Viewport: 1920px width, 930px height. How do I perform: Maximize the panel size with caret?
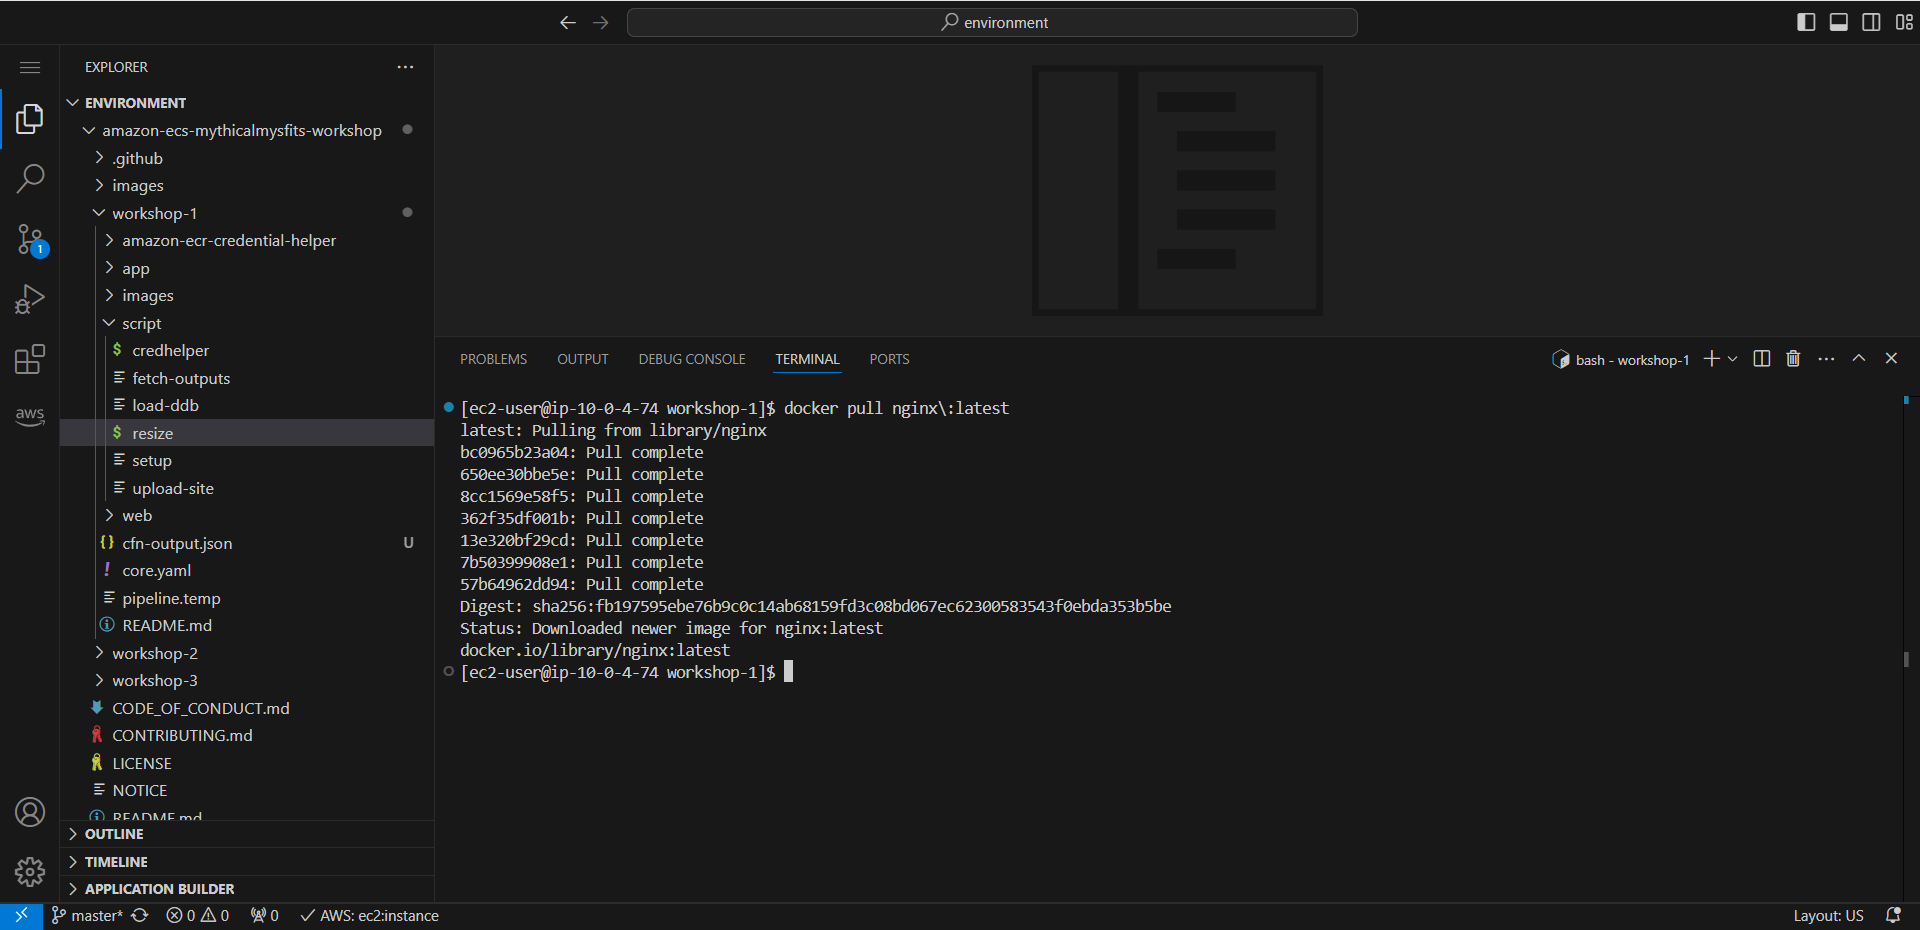1859,359
